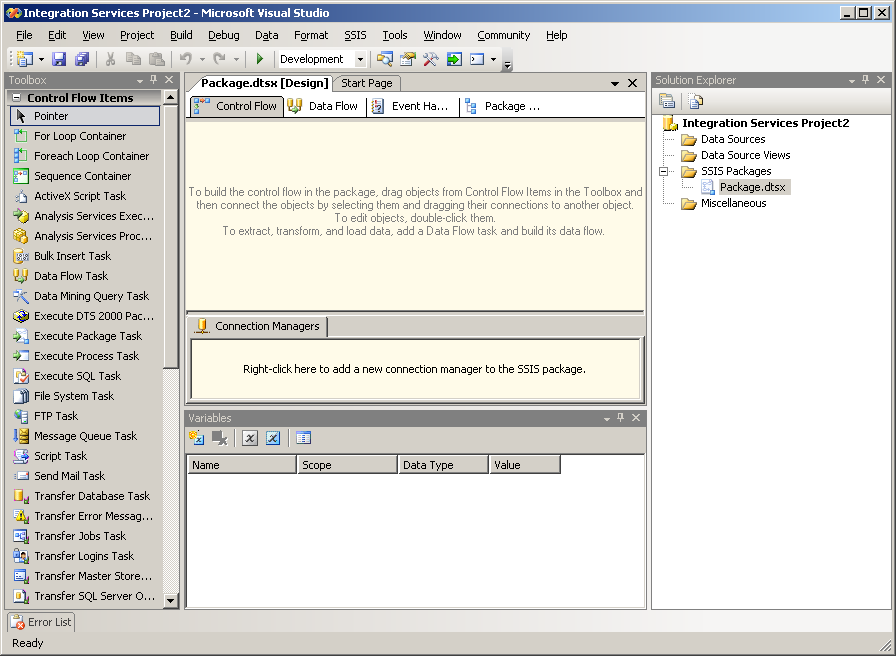Collapse the SSIS Packages folder node

(663, 171)
